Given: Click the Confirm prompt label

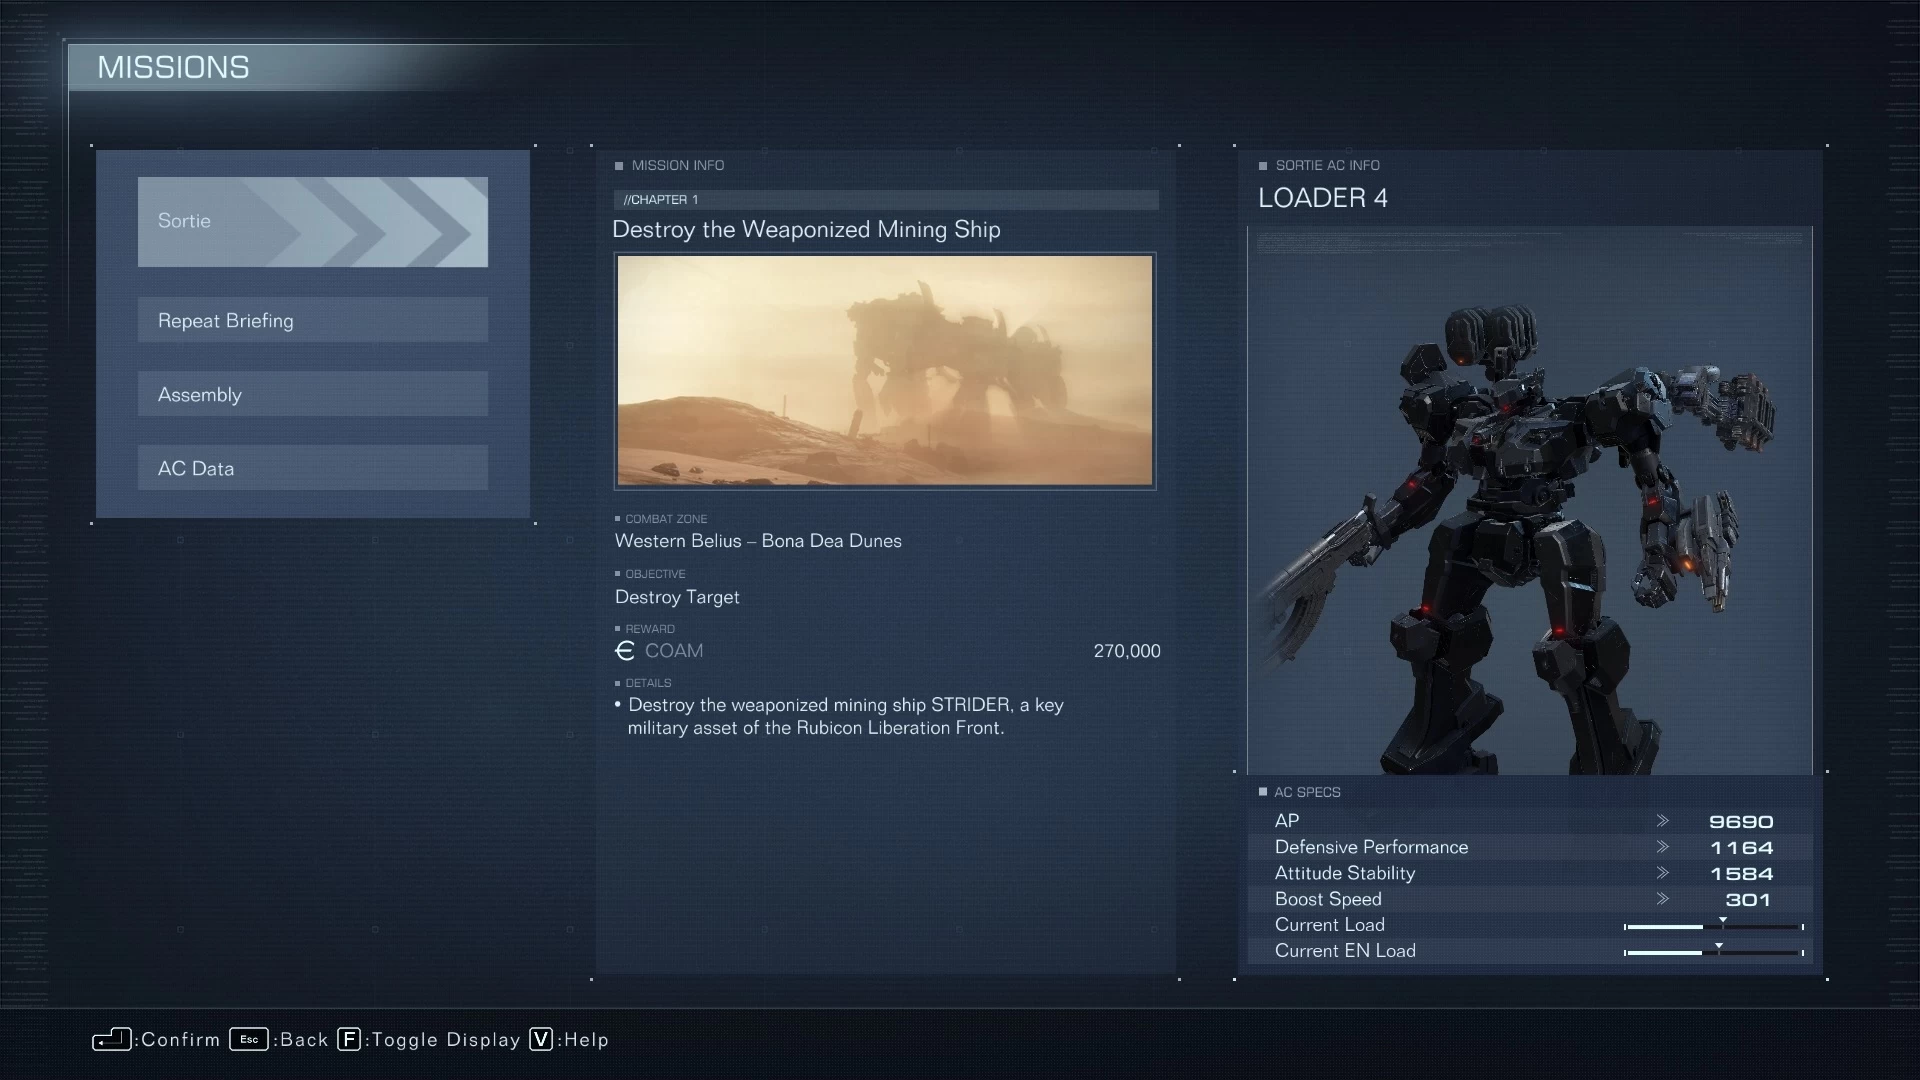Looking at the screenshot, I should (x=181, y=1040).
